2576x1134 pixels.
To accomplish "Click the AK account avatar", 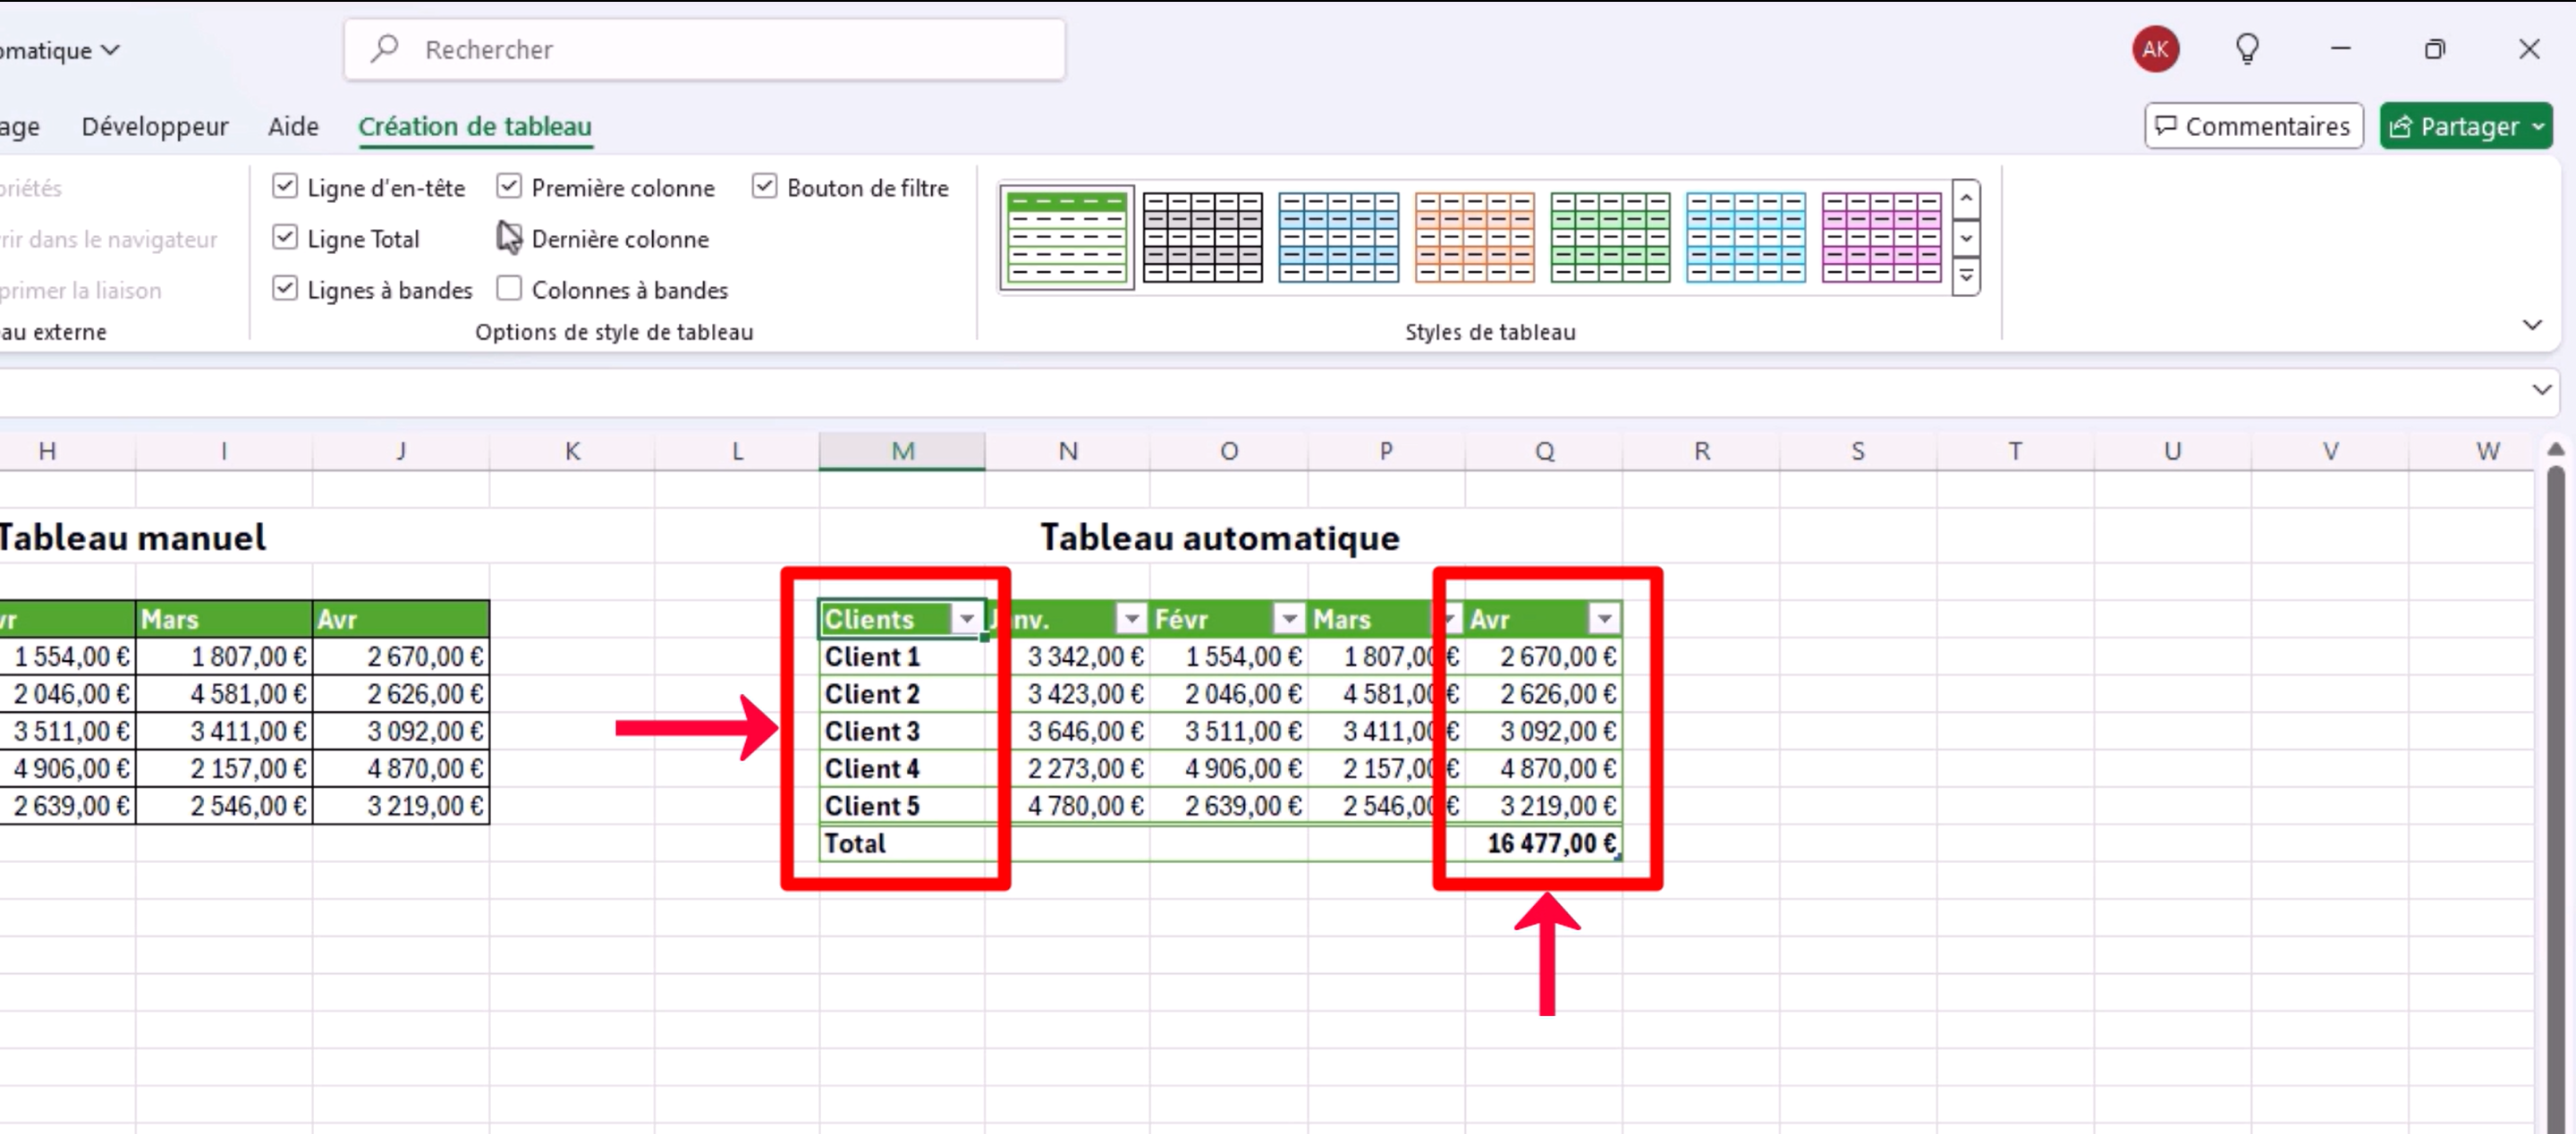I will [x=2155, y=49].
